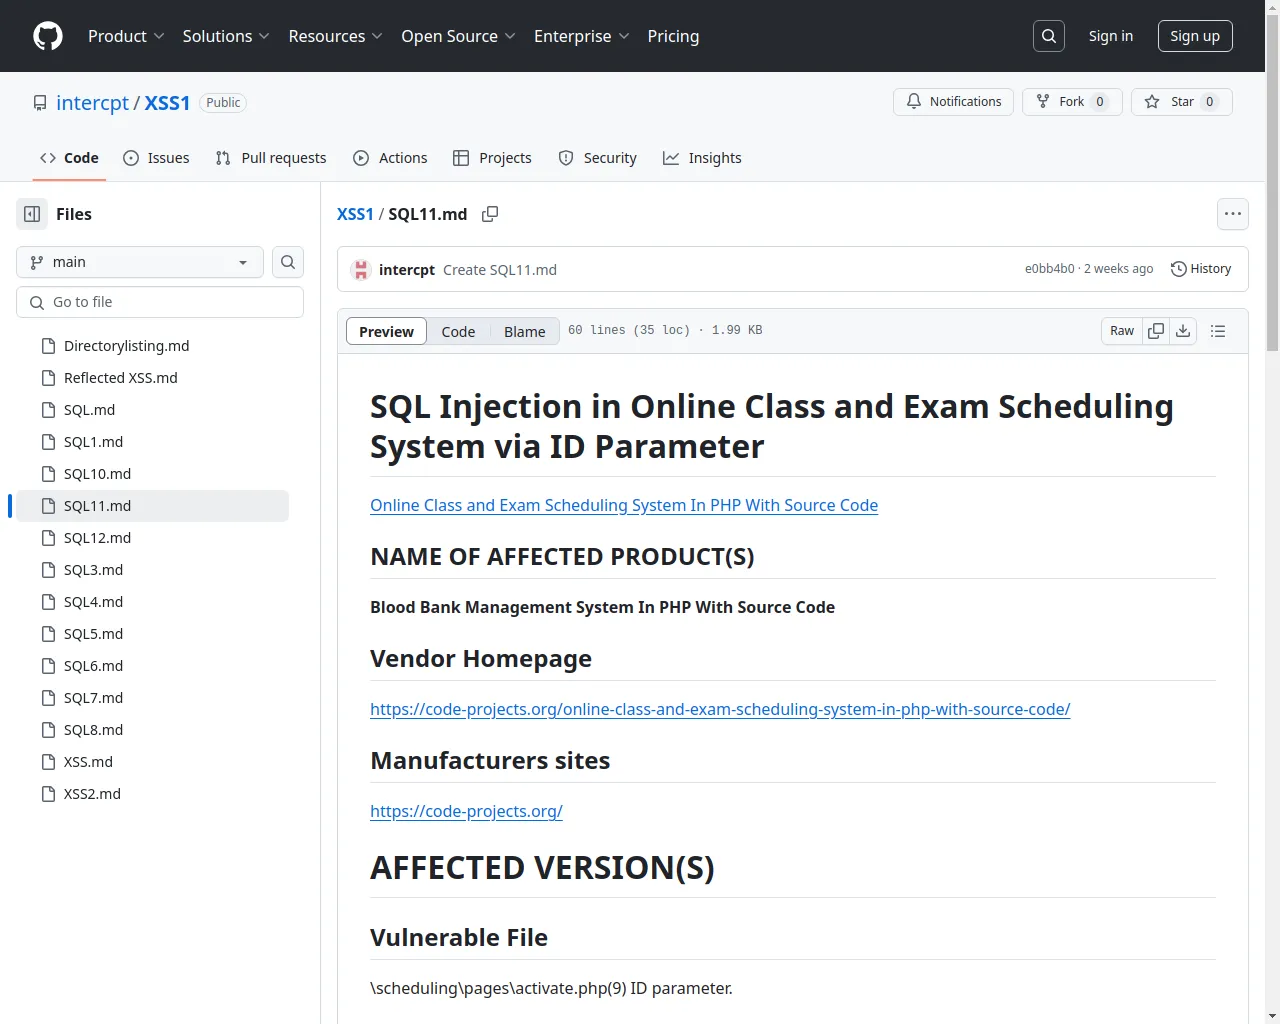1280x1024 pixels.
Task: Open SQL7.md in file tree
Action: point(152,698)
